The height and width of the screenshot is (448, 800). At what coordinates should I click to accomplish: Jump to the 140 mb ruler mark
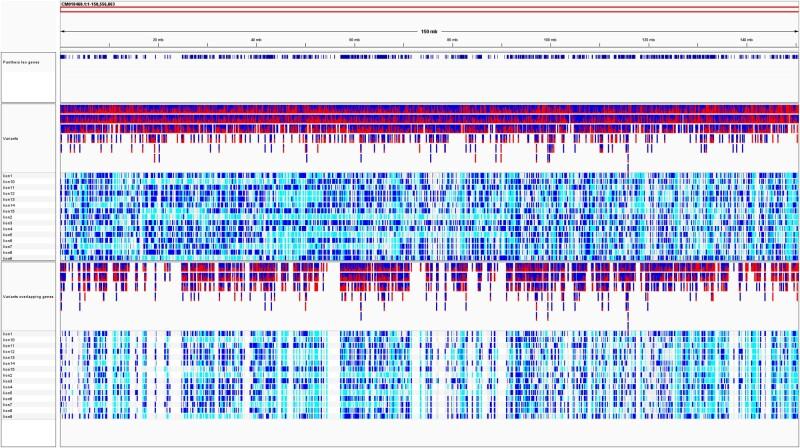(746, 39)
